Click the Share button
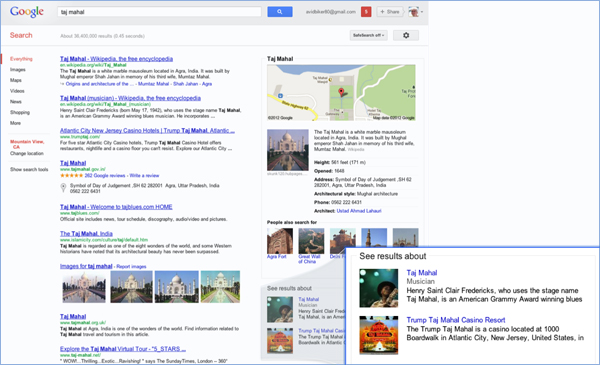 pos(390,12)
